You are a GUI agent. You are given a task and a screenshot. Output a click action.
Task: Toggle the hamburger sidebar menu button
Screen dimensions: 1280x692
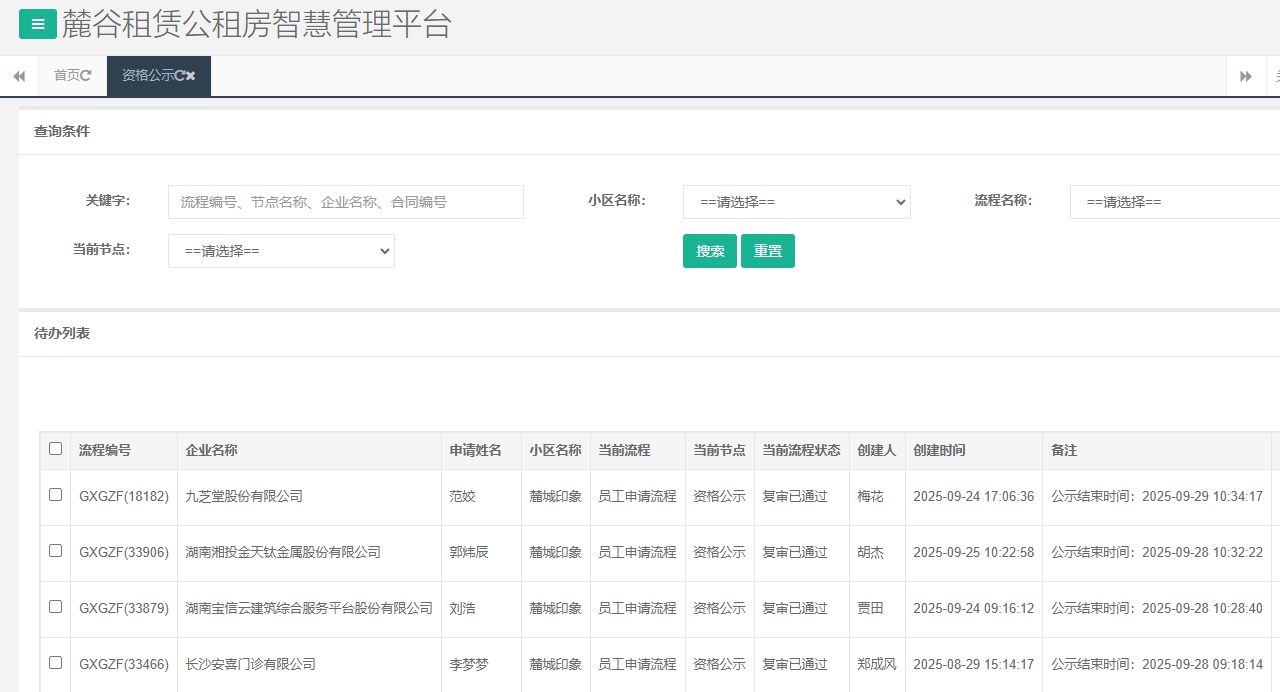38,24
